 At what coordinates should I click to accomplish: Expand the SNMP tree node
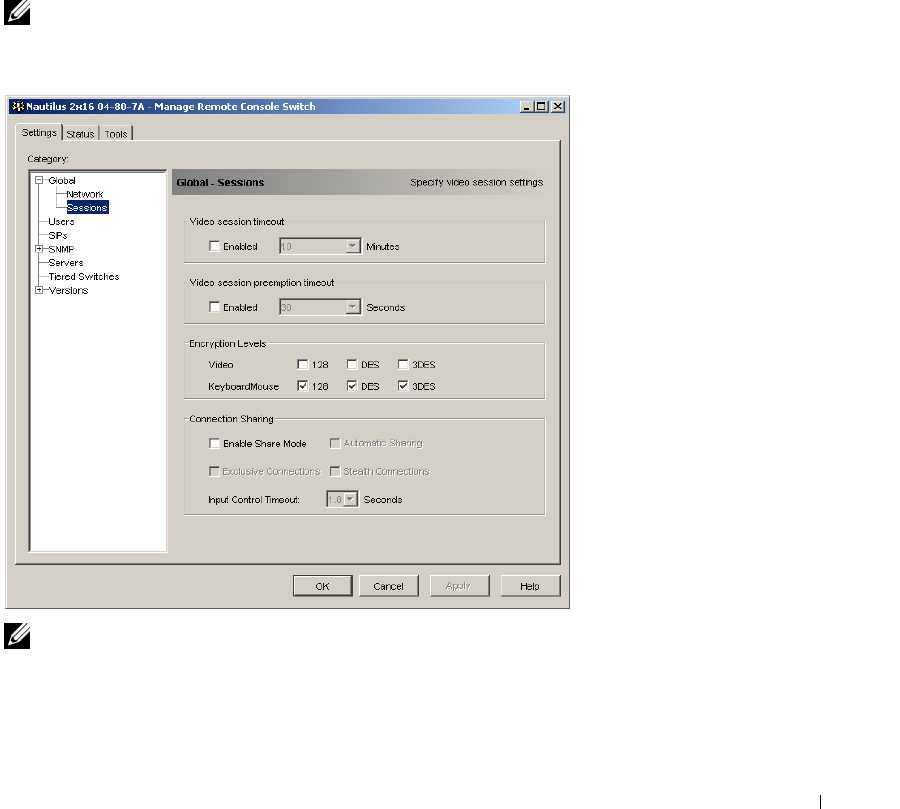(39, 249)
